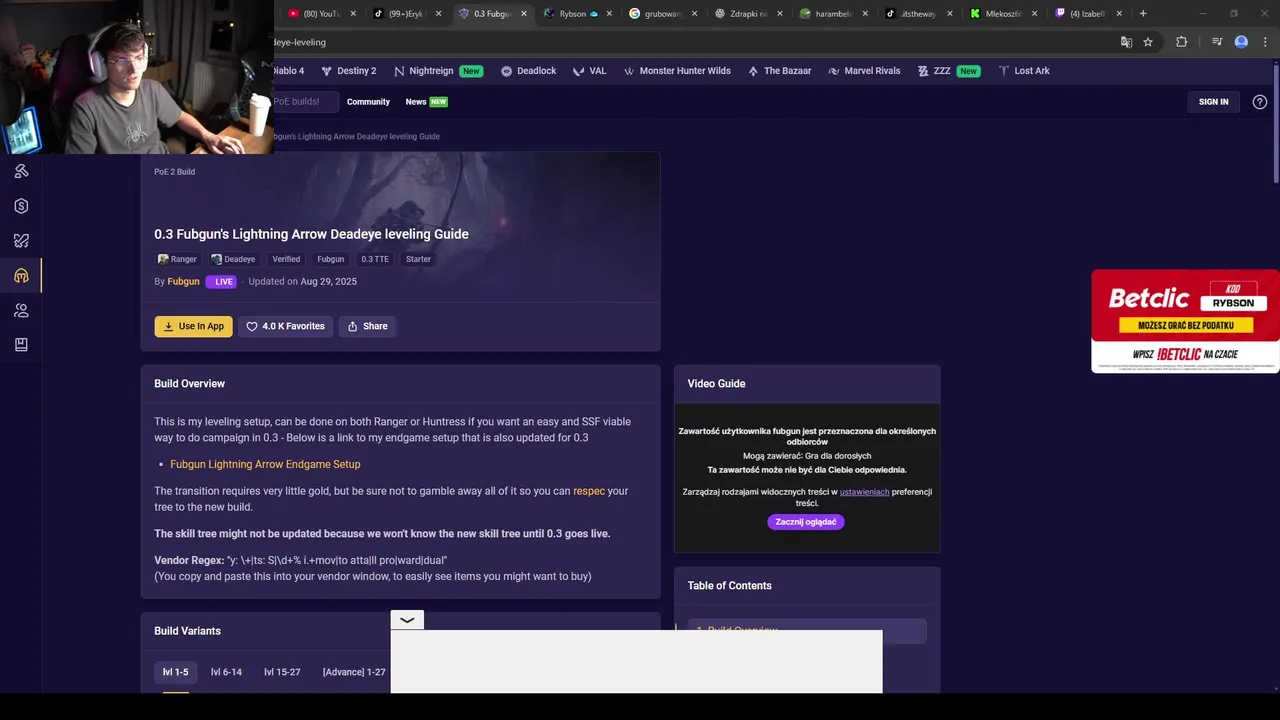The image size is (1280, 720).
Task: Click the Zacznij oglądać button
Action: (x=806, y=522)
